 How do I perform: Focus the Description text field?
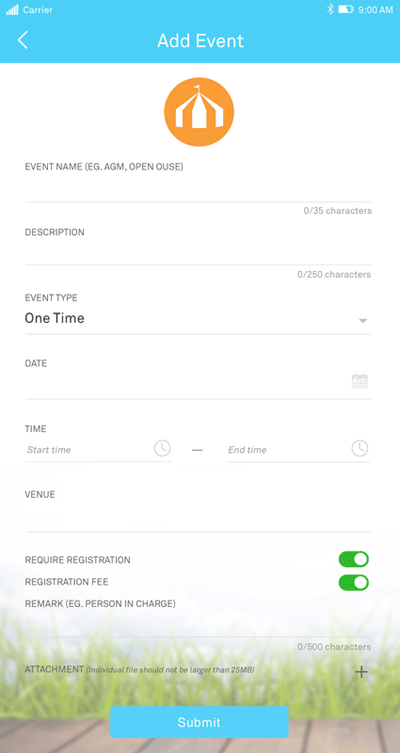(x=198, y=253)
